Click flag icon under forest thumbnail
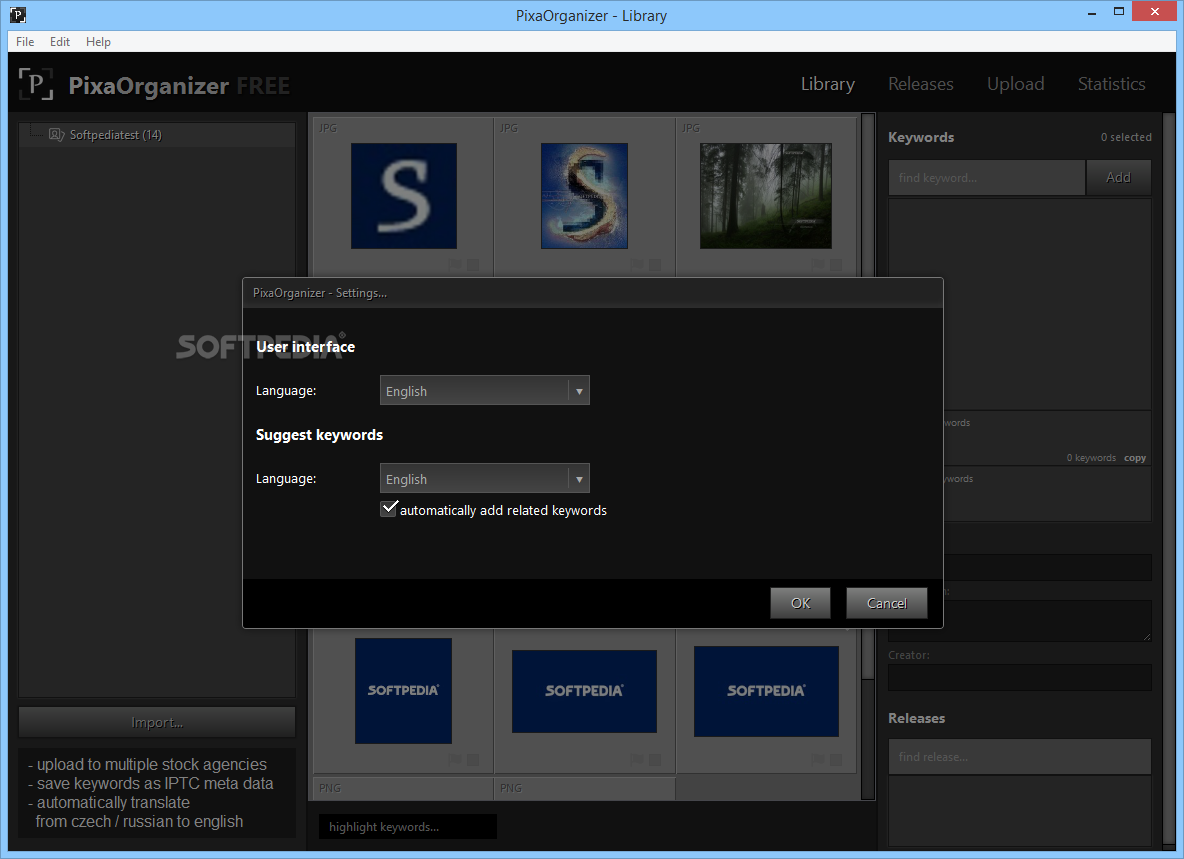The height and width of the screenshot is (859, 1184). 818,264
